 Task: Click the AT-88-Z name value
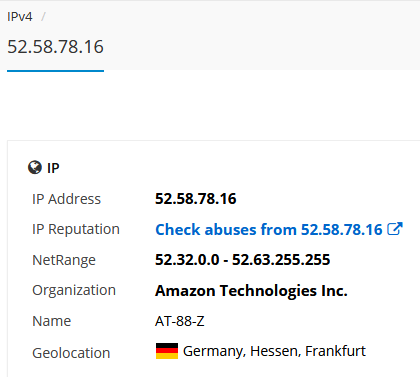click(180, 321)
